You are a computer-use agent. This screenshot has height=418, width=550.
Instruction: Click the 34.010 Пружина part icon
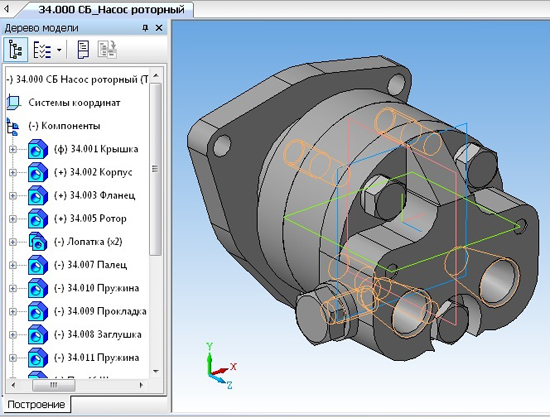[x=38, y=288]
